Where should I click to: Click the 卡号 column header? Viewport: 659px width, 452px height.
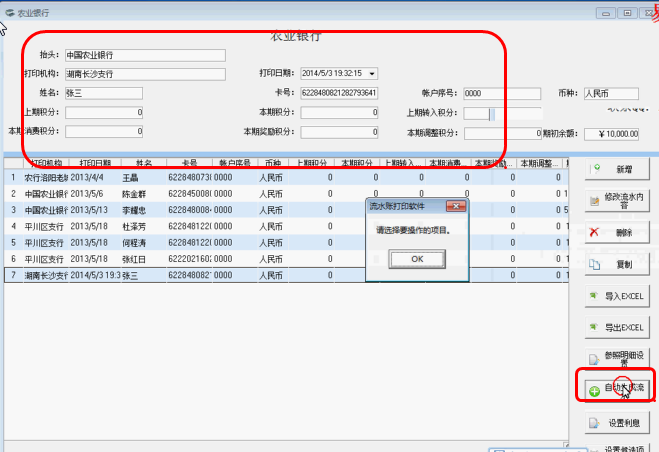(190, 163)
